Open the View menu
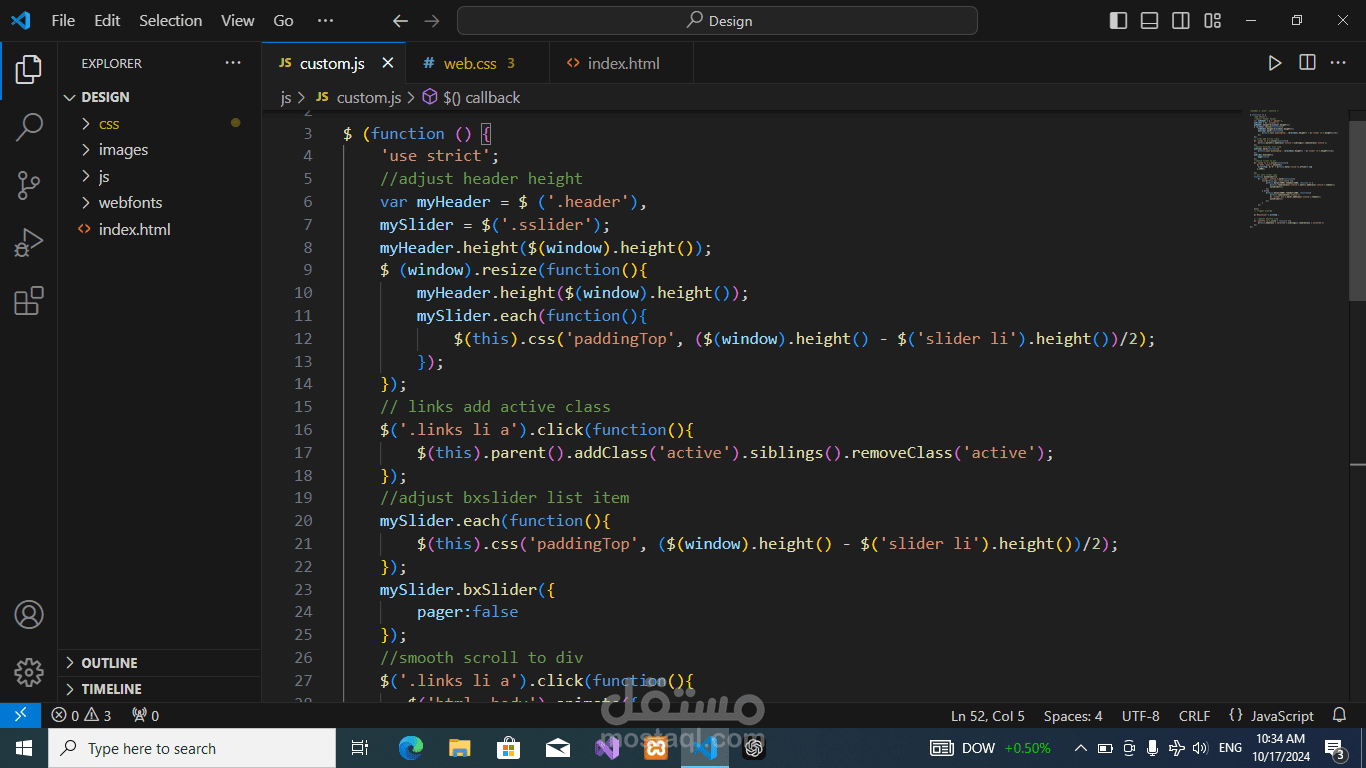Viewport: 1366px width, 768px height. [238, 20]
